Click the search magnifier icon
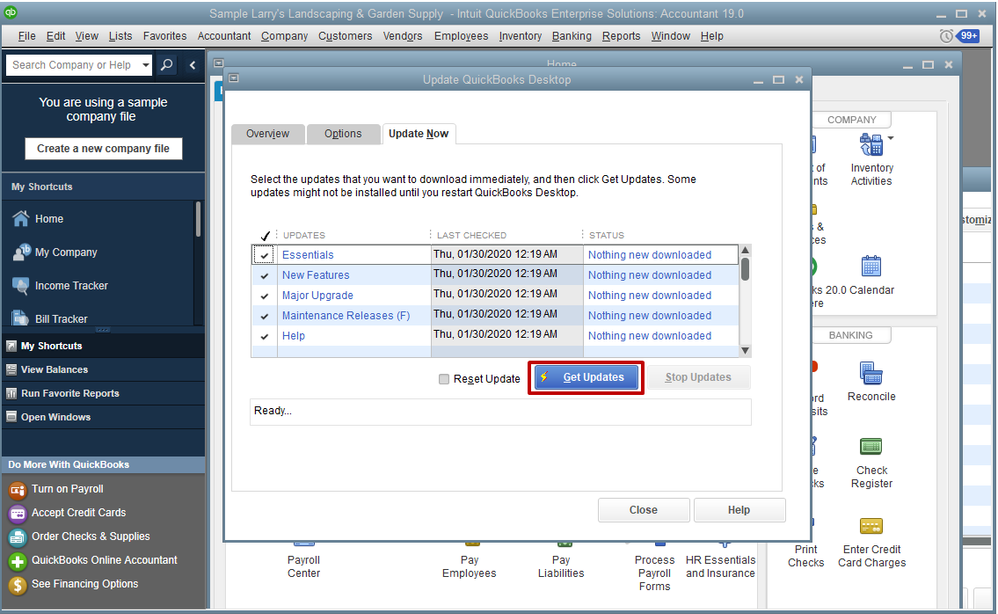 [167, 65]
